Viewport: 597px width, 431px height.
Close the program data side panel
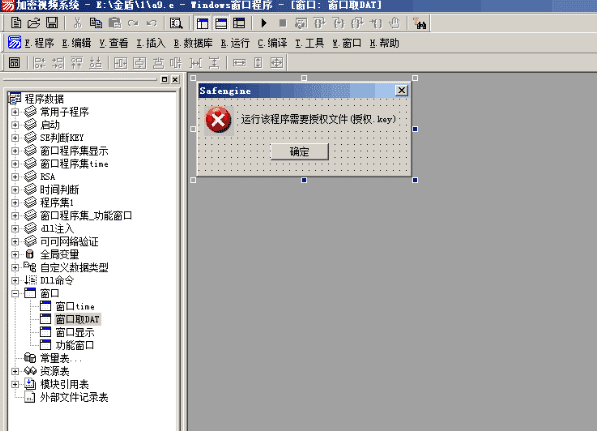(175, 80)
